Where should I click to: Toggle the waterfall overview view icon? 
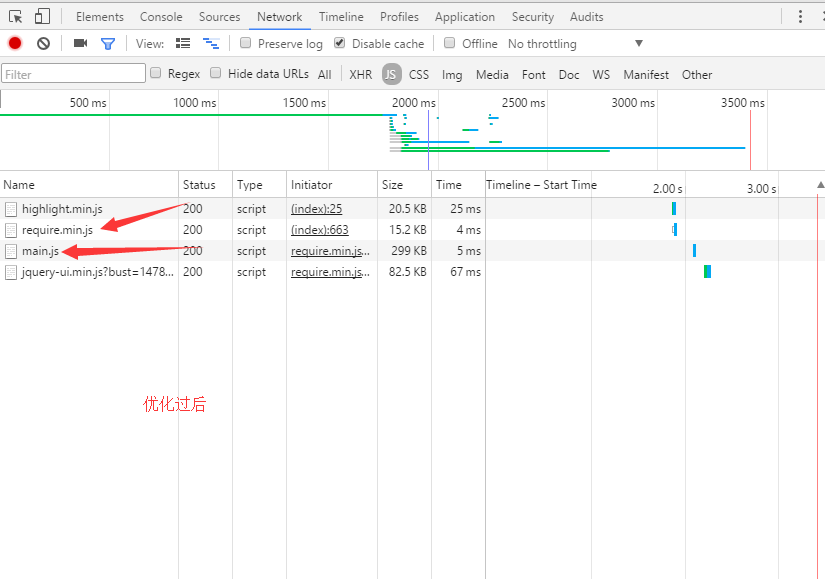[211, 44]
